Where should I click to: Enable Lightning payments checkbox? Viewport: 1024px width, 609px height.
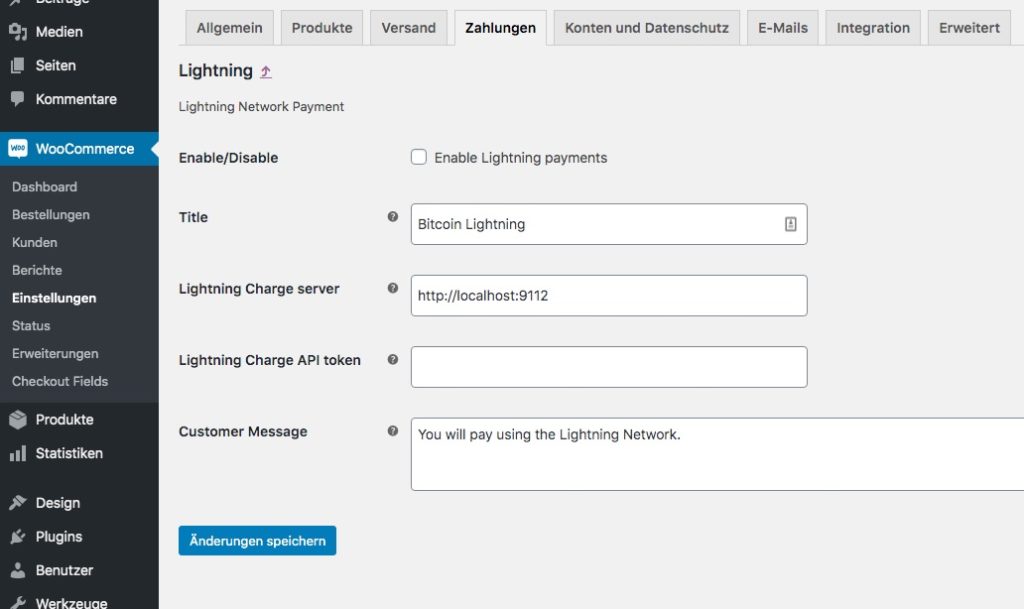[x=419, y=157]
